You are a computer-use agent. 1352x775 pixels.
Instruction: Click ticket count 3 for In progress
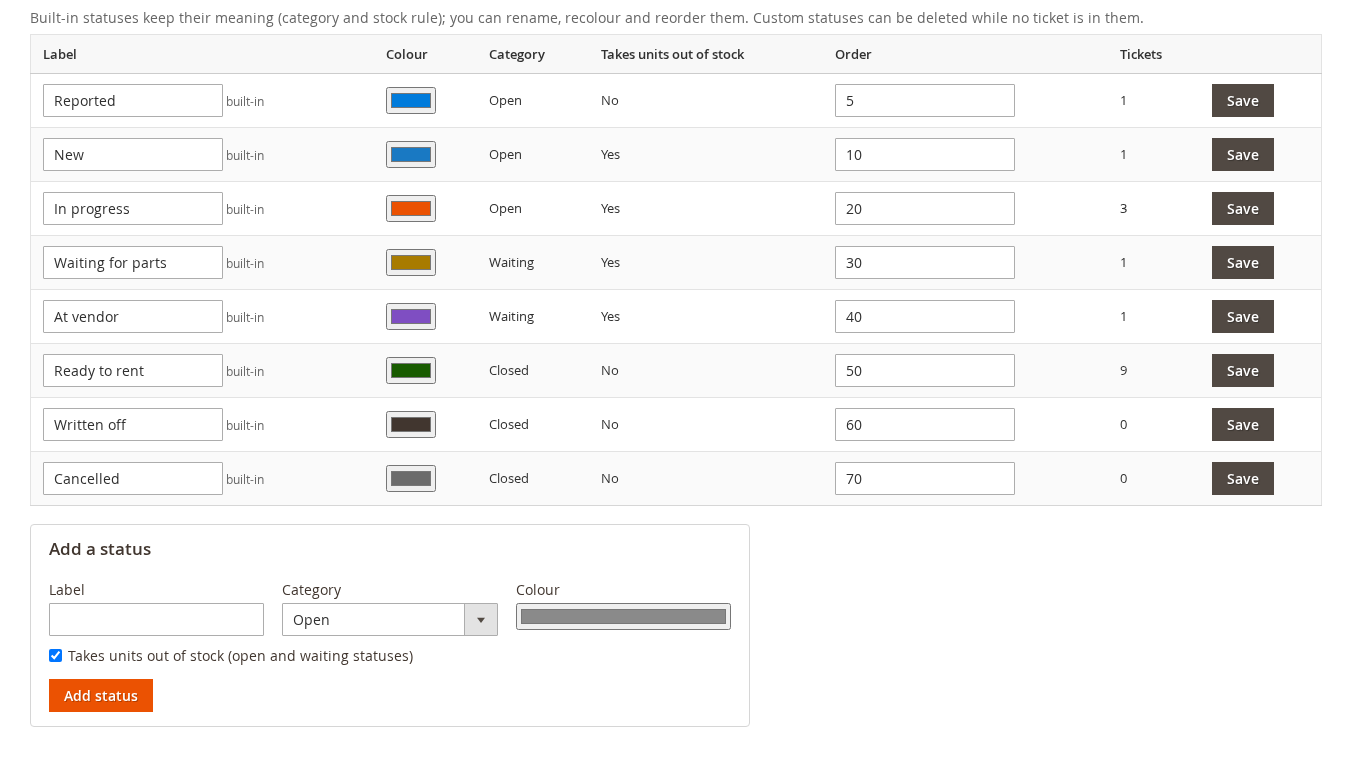(1124, 209)
